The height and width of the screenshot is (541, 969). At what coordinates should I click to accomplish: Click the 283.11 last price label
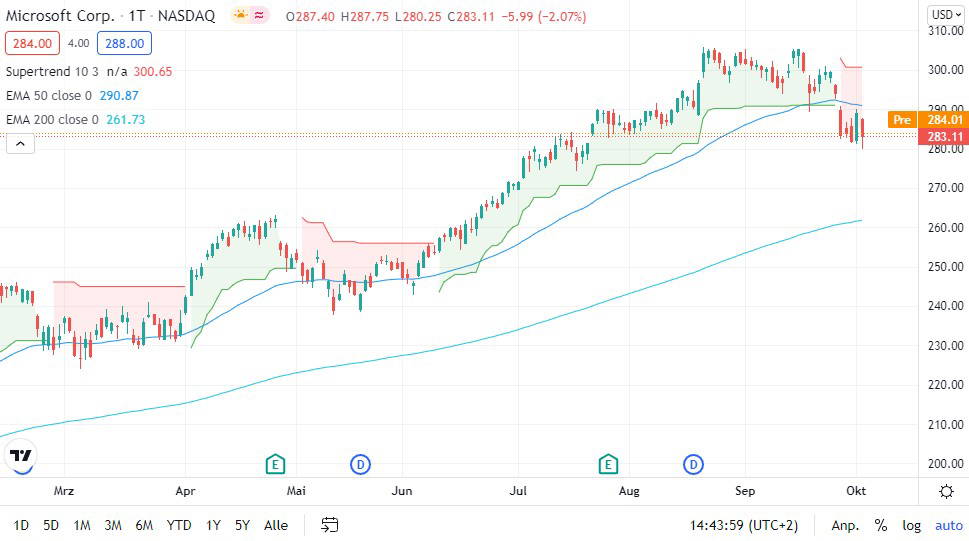[942, 137]
